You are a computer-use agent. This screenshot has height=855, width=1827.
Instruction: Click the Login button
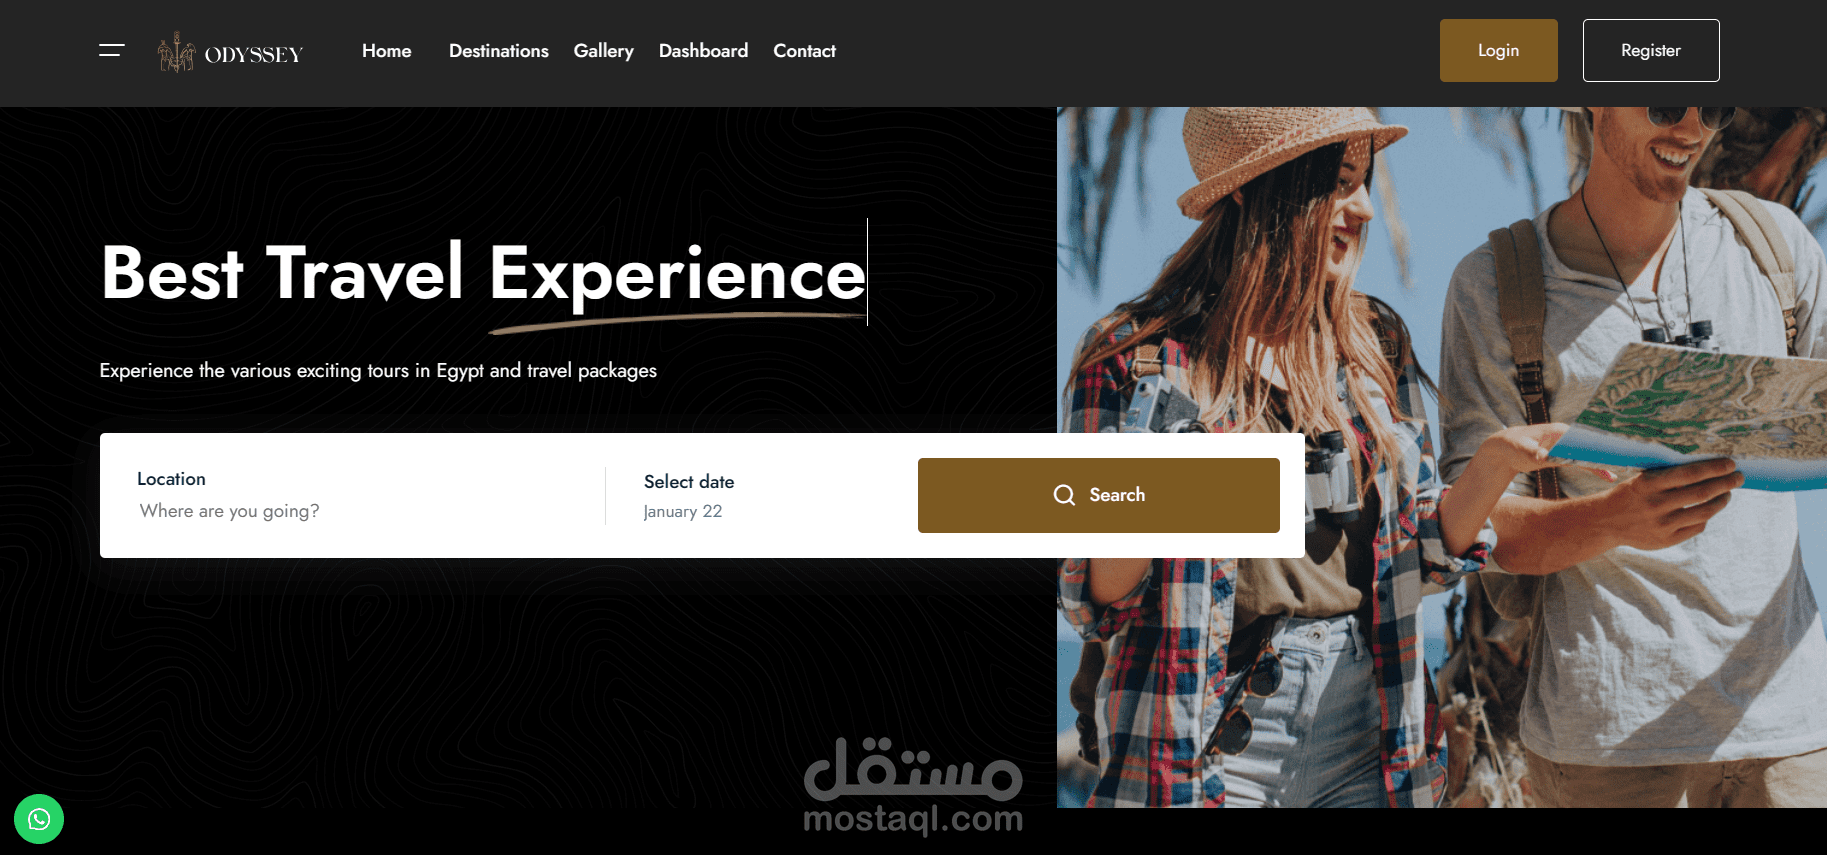pos(1498,50)
